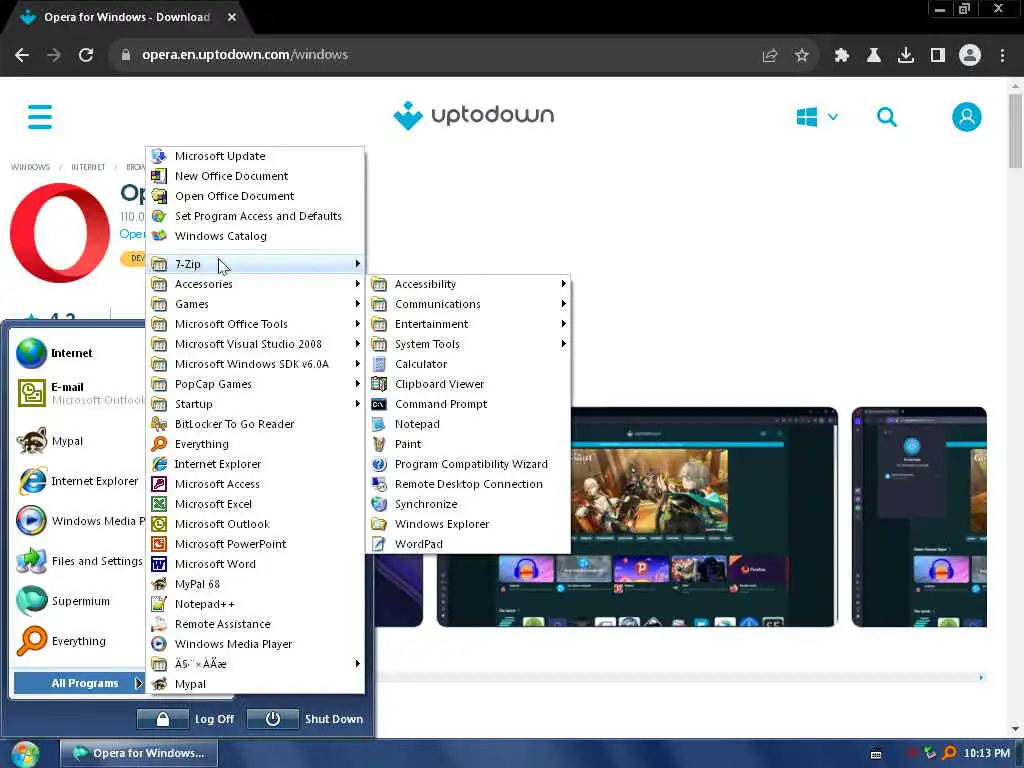This screenshot has height=768, width=1024.
Task: Open the browser three-dot menu
Action: point(1002,56)
